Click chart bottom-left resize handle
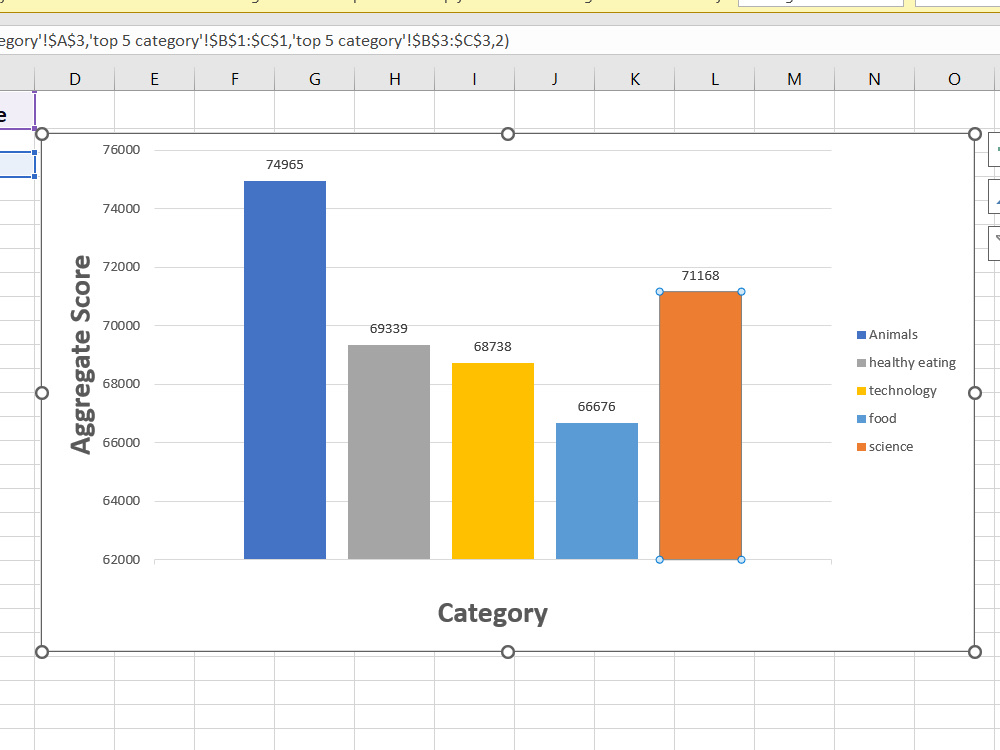 click(42, 652)
